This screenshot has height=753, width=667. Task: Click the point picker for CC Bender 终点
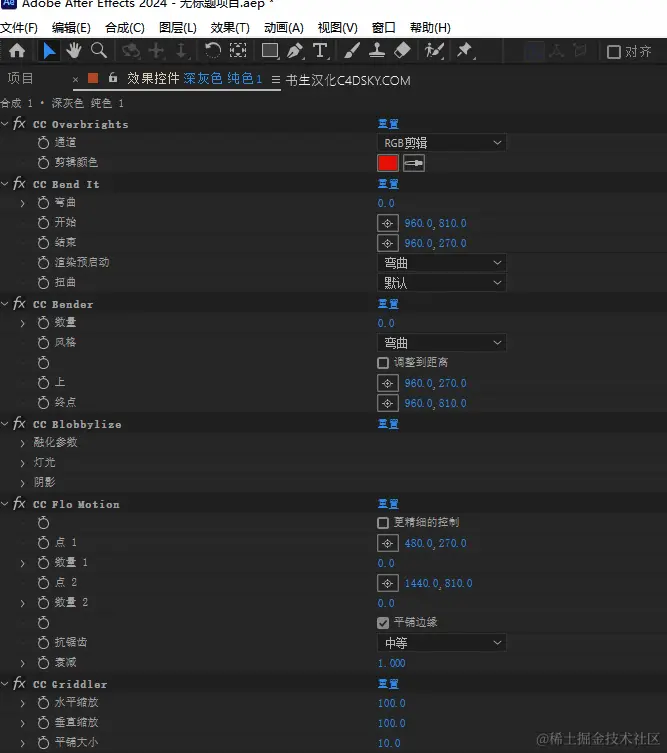tap(388, 403)
